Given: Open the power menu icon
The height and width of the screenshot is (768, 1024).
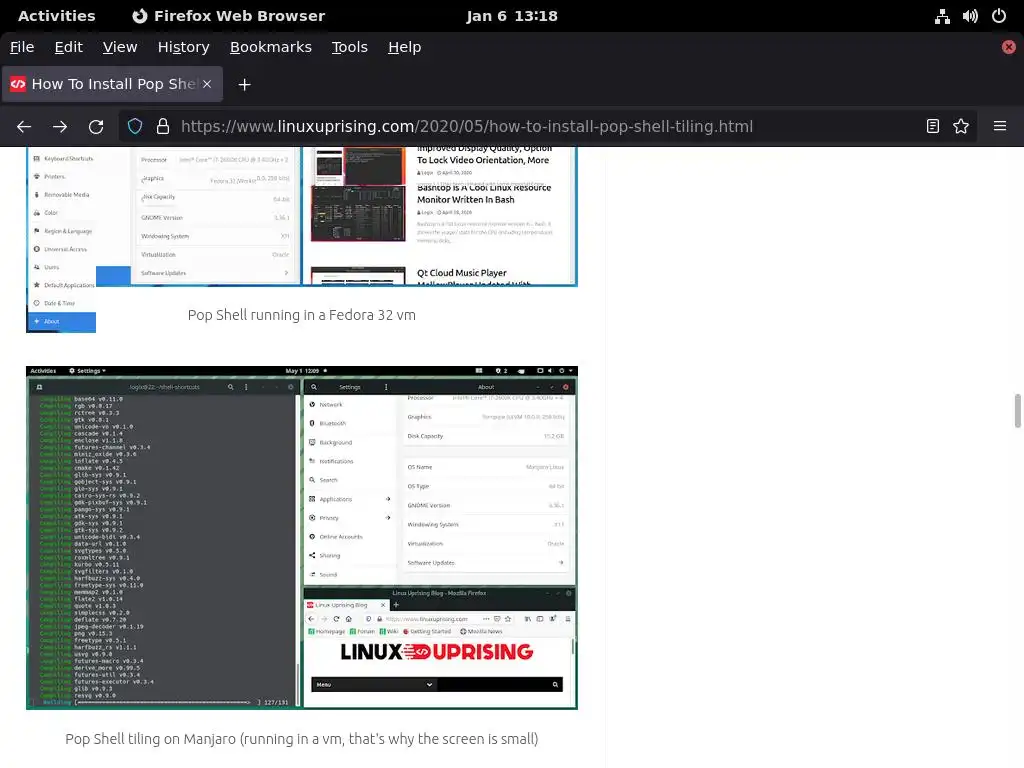Looking at the screenshot, I should pyautogui.click(x=999, y=16).
